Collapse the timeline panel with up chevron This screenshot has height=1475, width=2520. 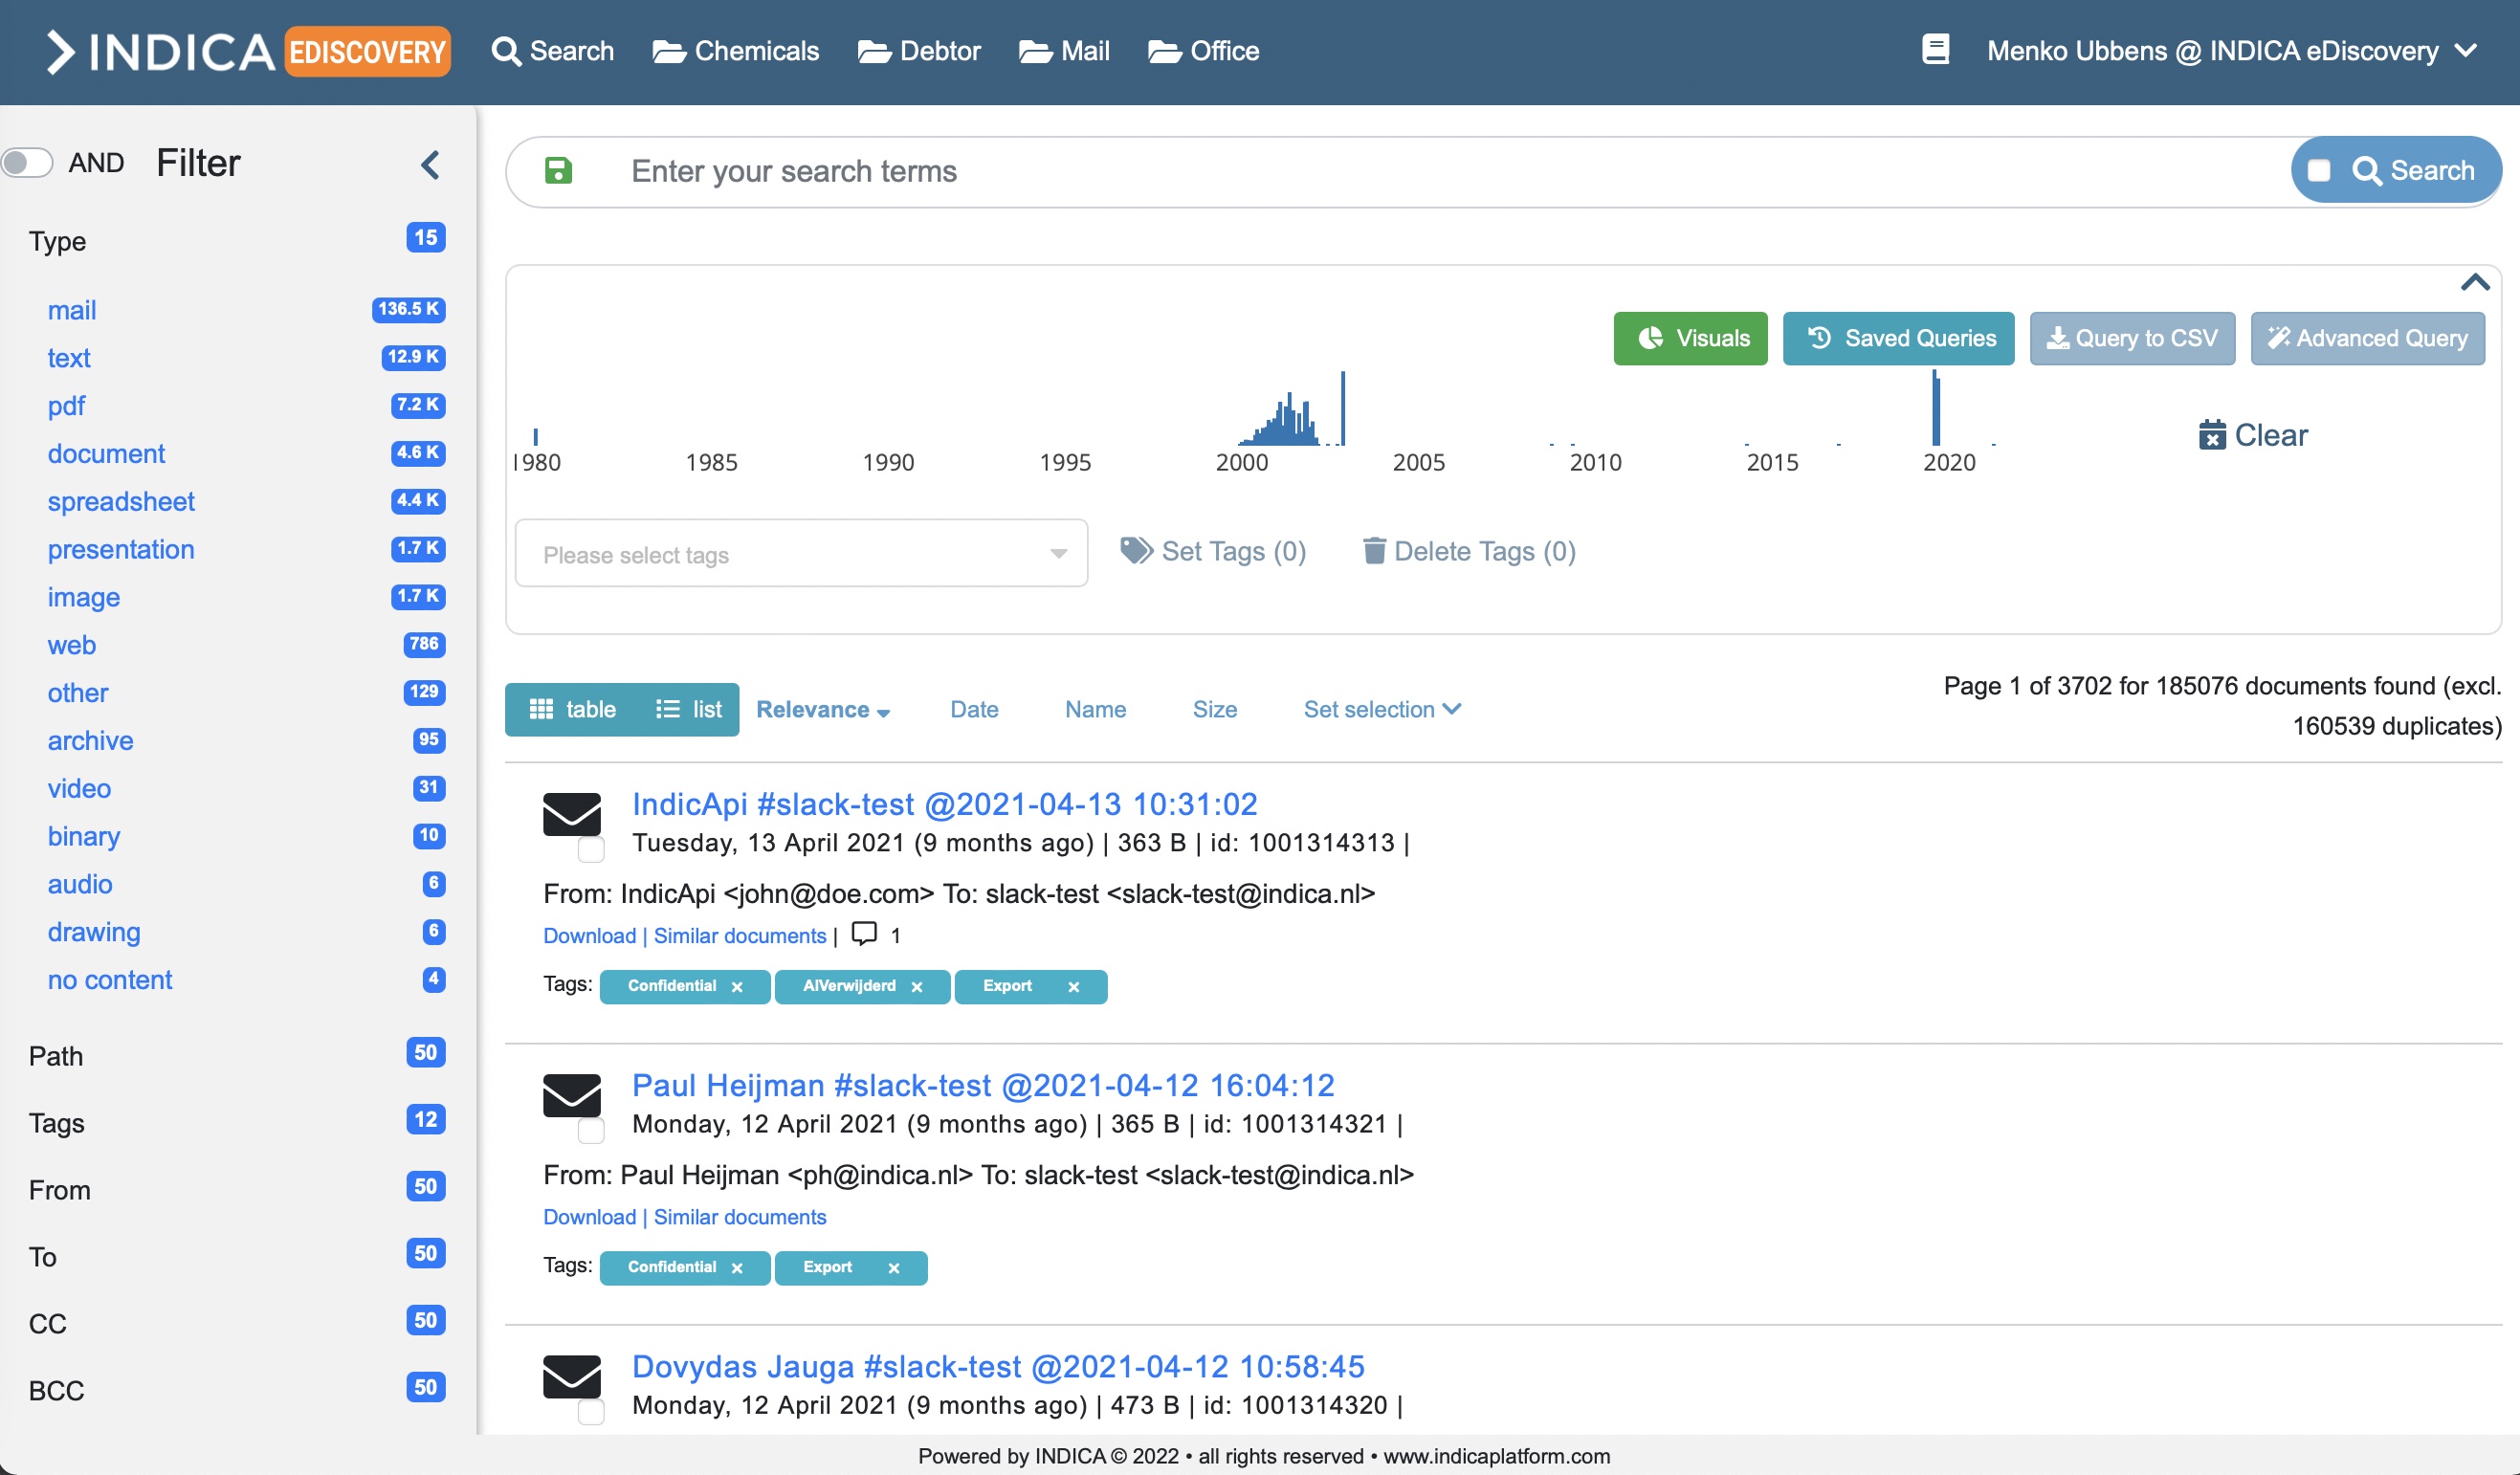point(2474,283)
